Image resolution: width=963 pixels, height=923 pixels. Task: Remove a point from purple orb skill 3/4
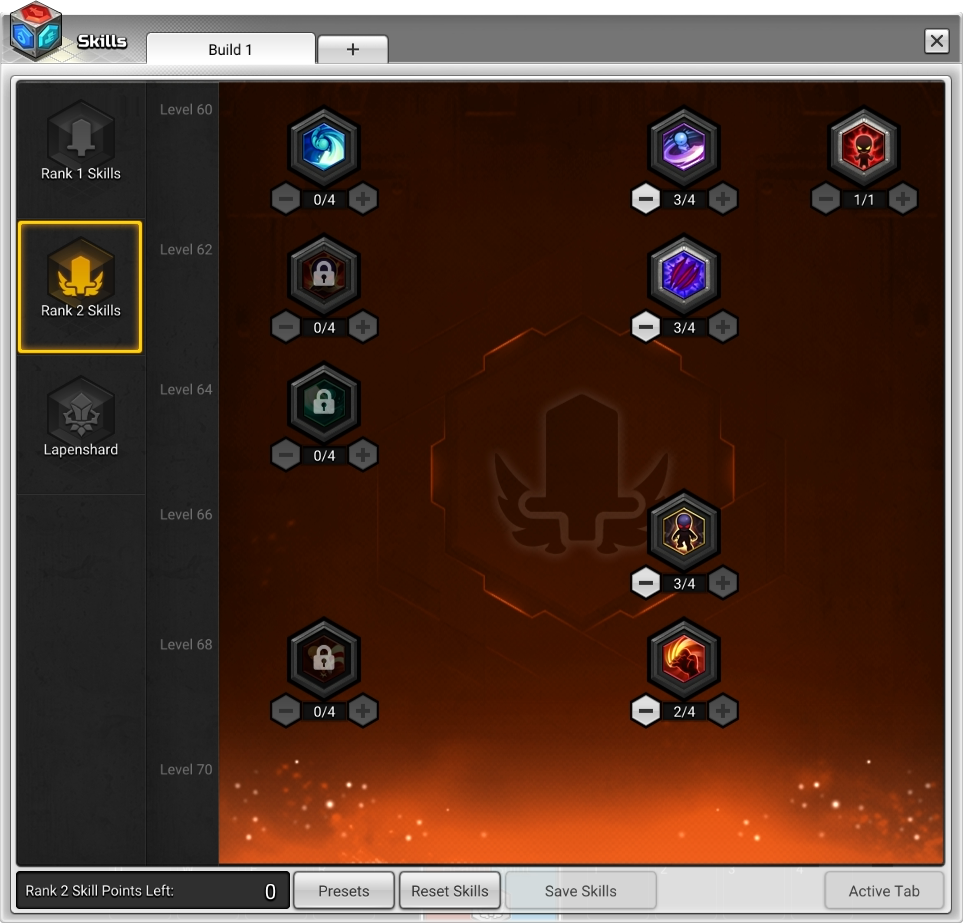(x=645, y=199)
